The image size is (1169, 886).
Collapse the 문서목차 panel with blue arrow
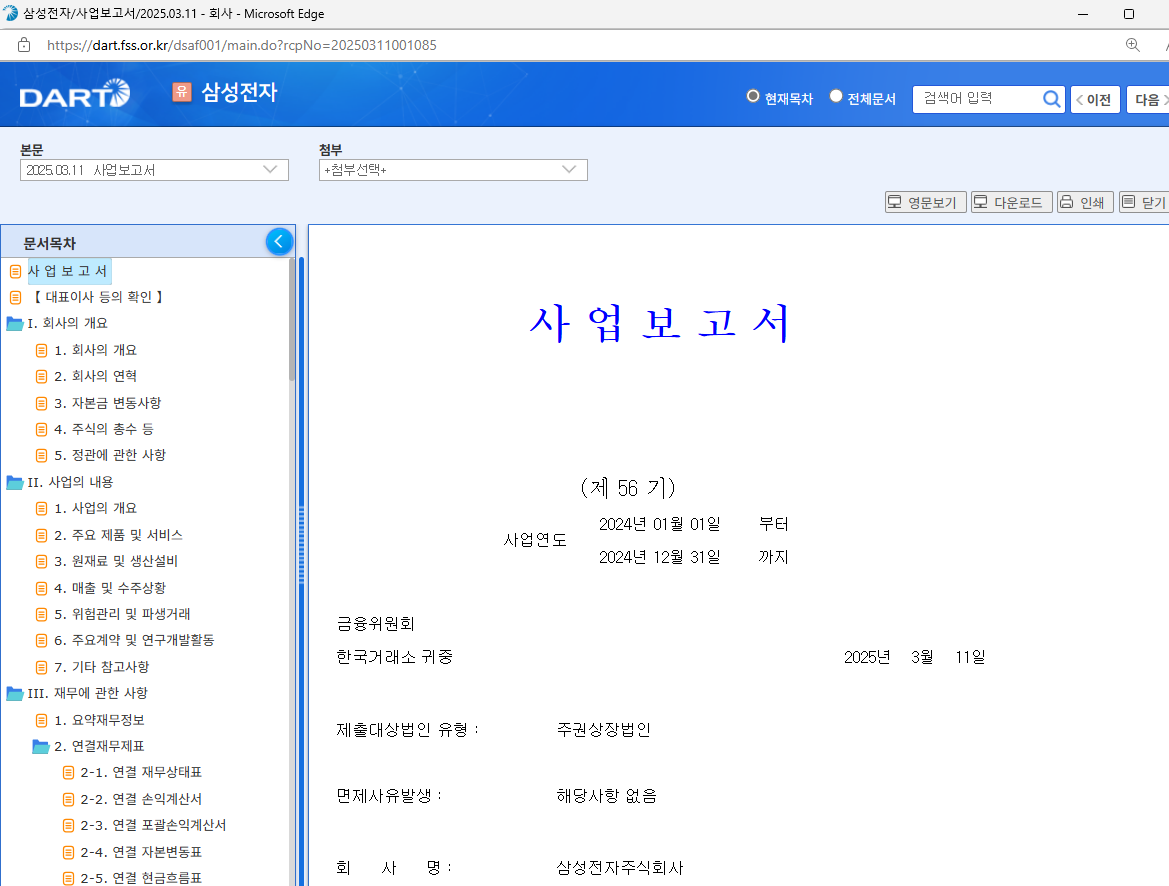(x=279, y=241)
